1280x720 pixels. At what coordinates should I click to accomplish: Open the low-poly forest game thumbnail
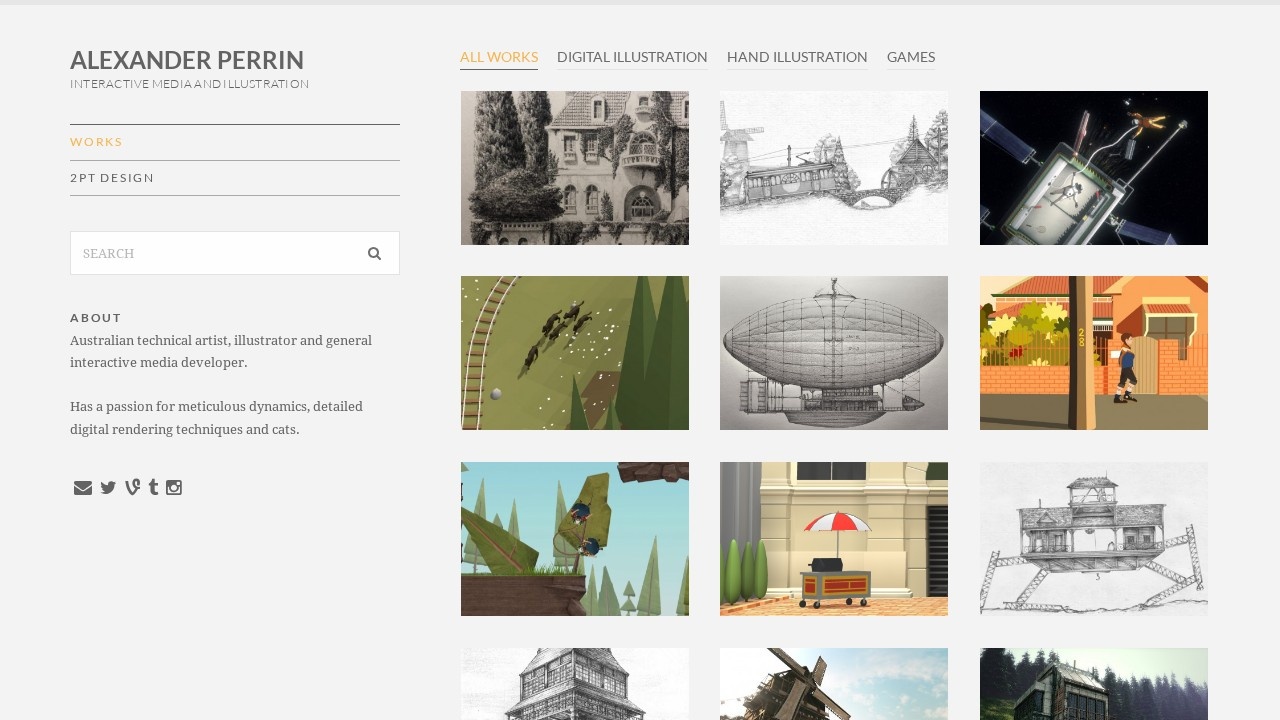575,539
